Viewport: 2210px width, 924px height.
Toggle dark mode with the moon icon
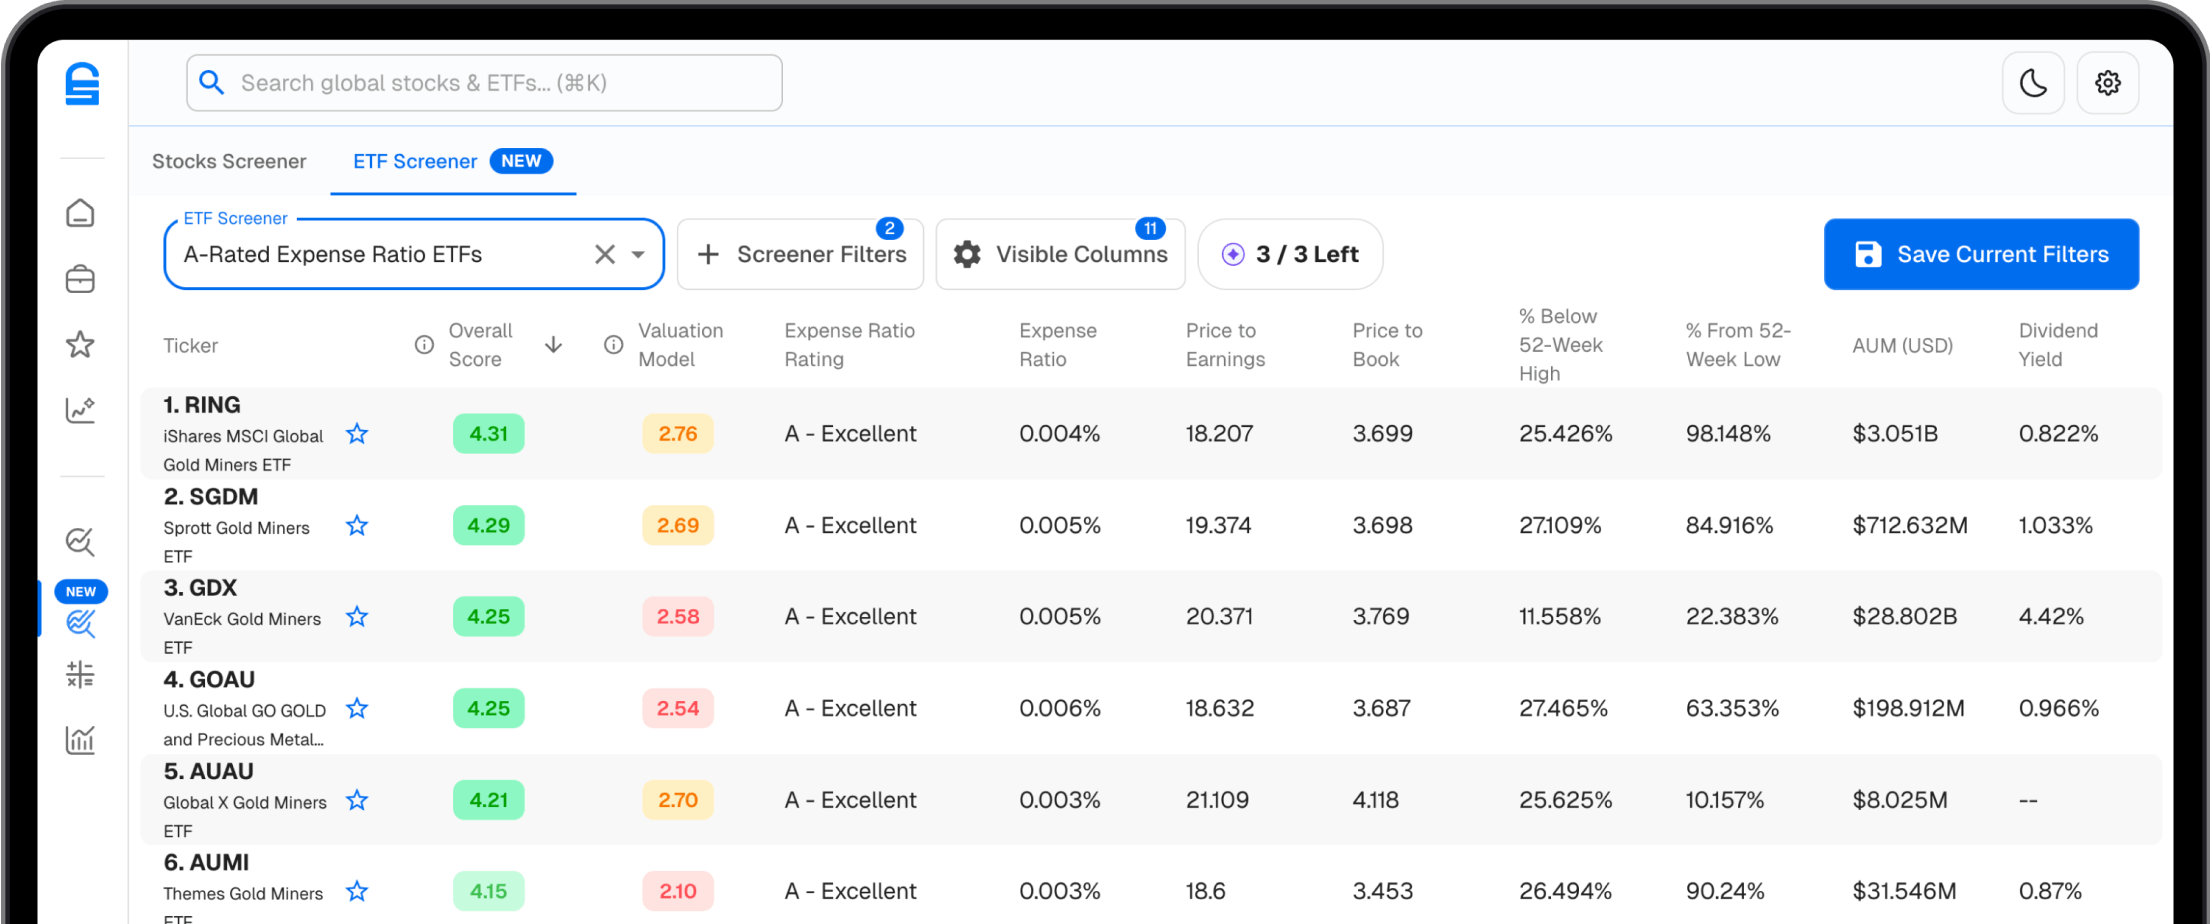click(x=2033, y=83)
